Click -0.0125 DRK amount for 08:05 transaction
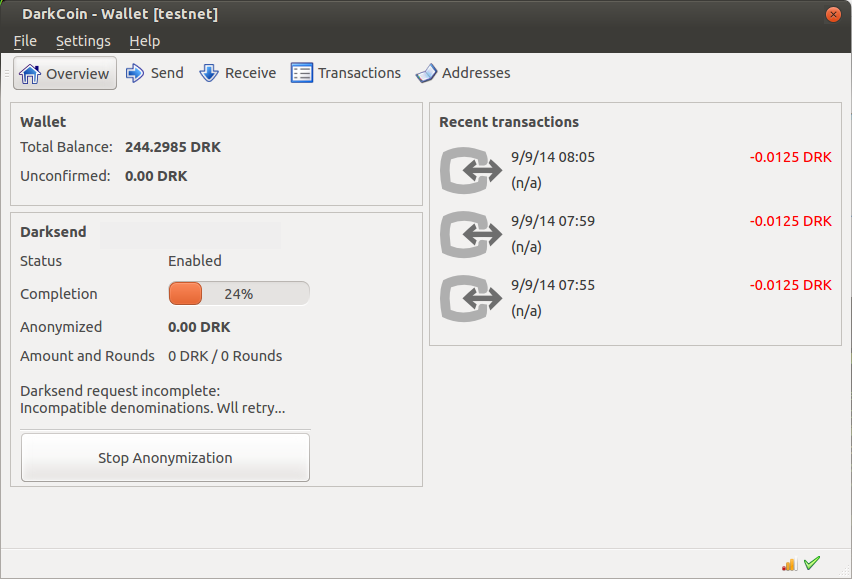The image size is (852, 579). coord(791,158)
